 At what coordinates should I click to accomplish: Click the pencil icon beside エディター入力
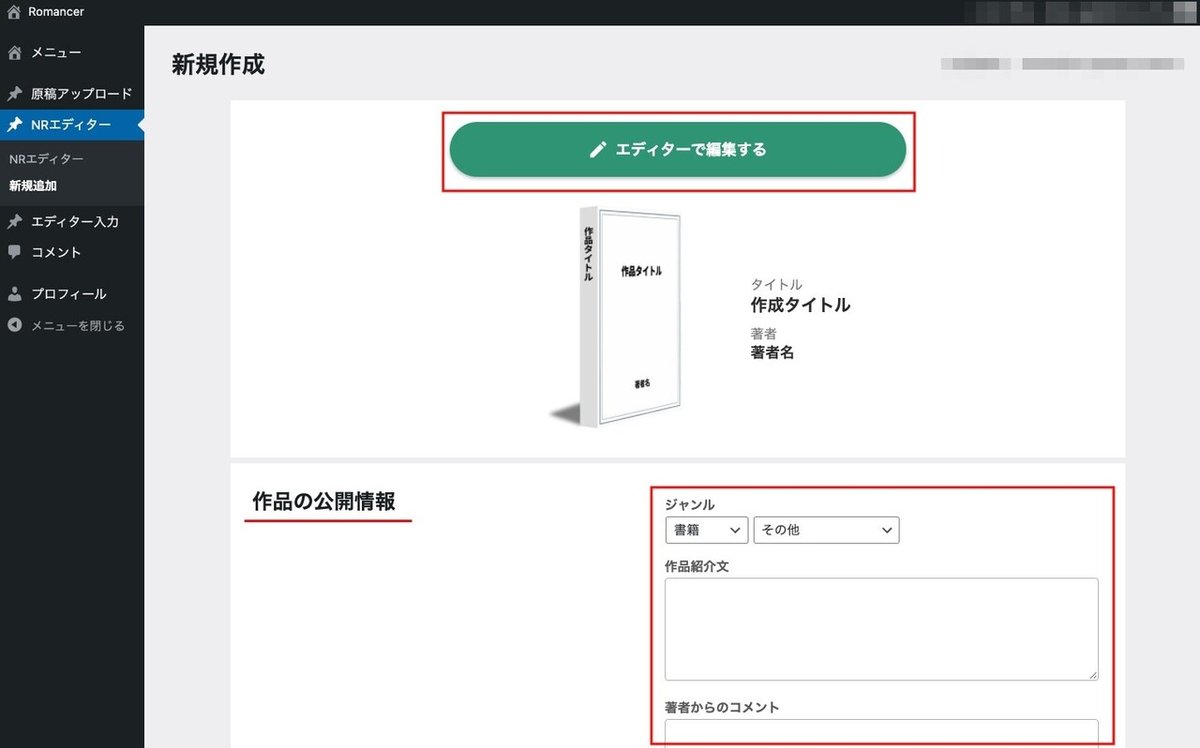14,221
